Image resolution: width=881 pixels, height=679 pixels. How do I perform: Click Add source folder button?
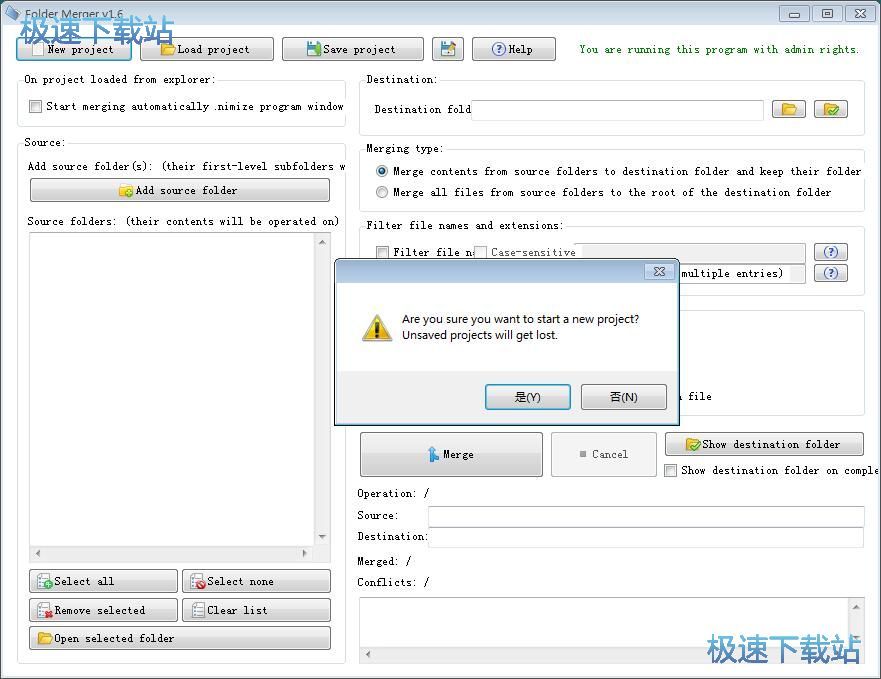(180, 190)
